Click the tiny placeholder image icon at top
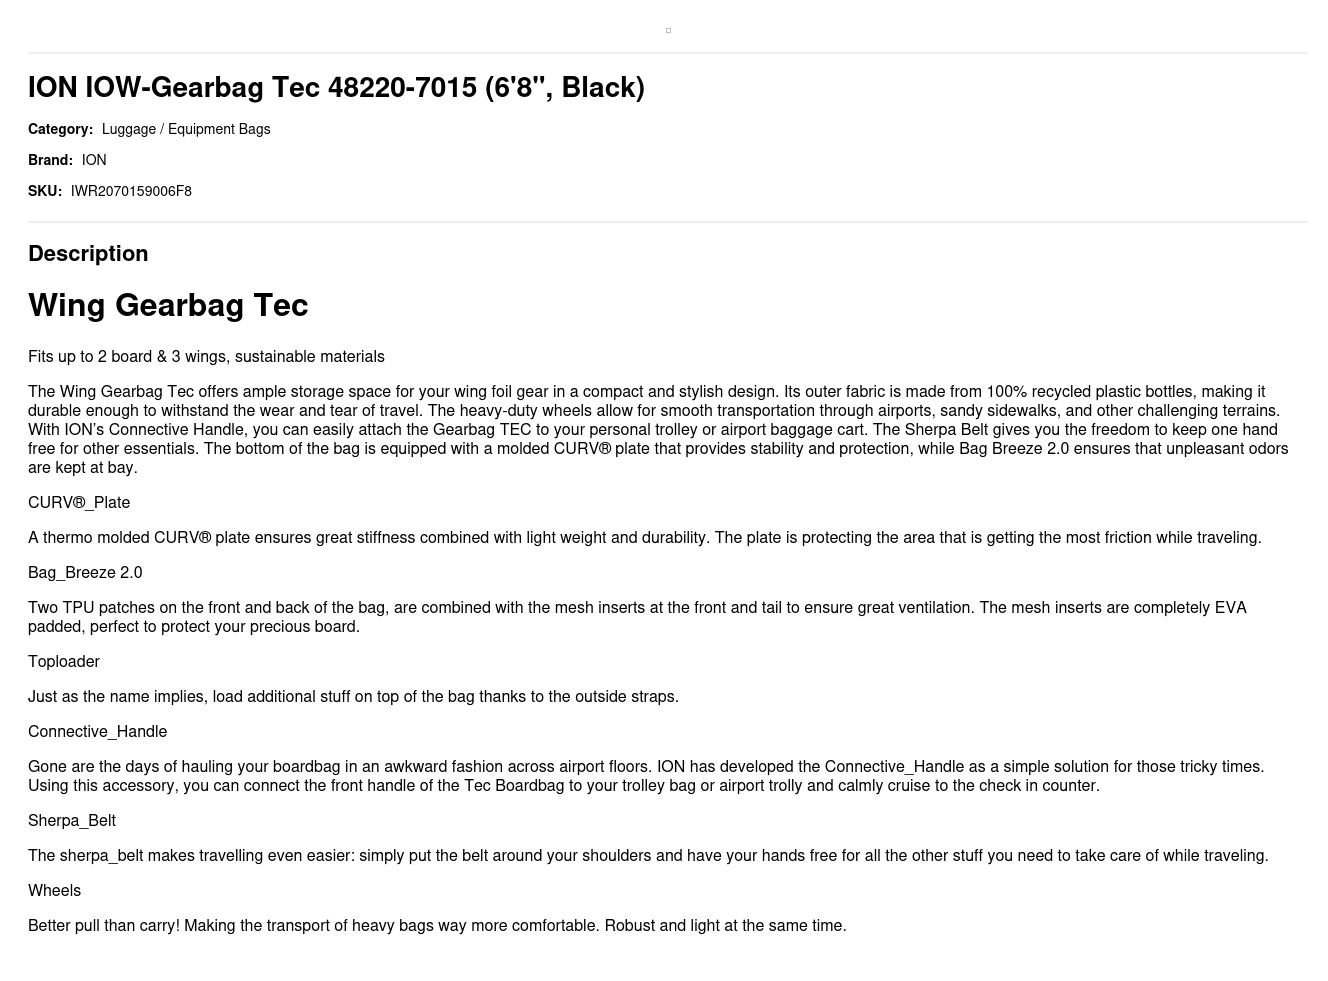 (x=668, y=30)
